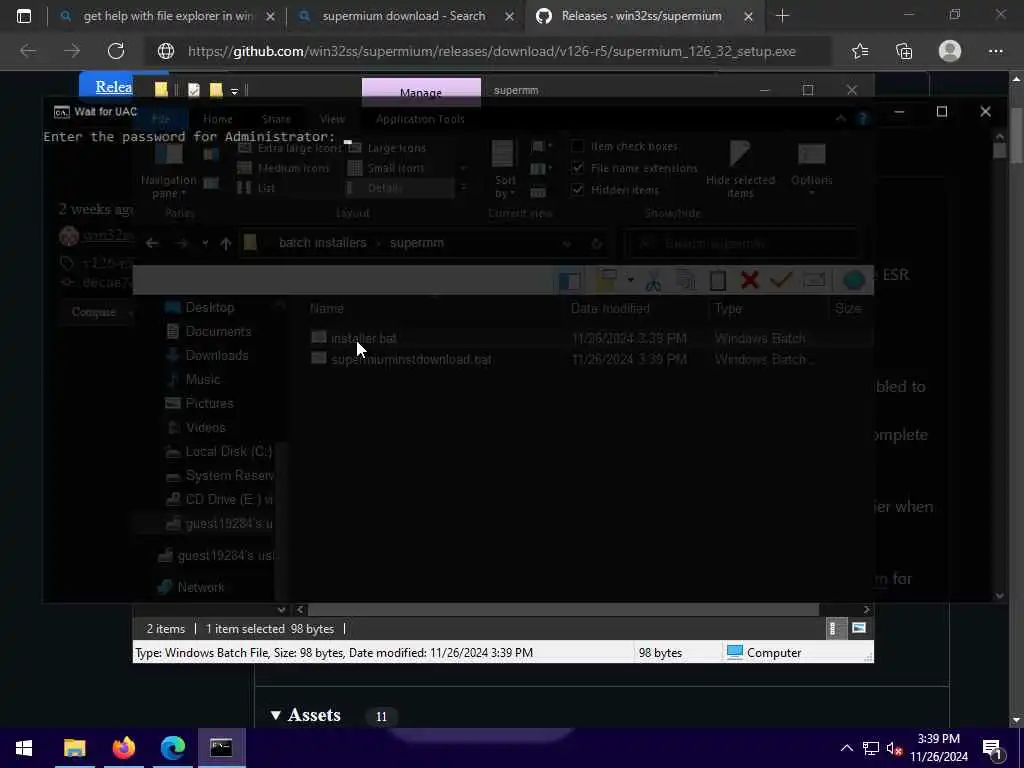Click envelope E-mail icon in Explorer toolbar

pyautogui.click(x=814, y=281)
